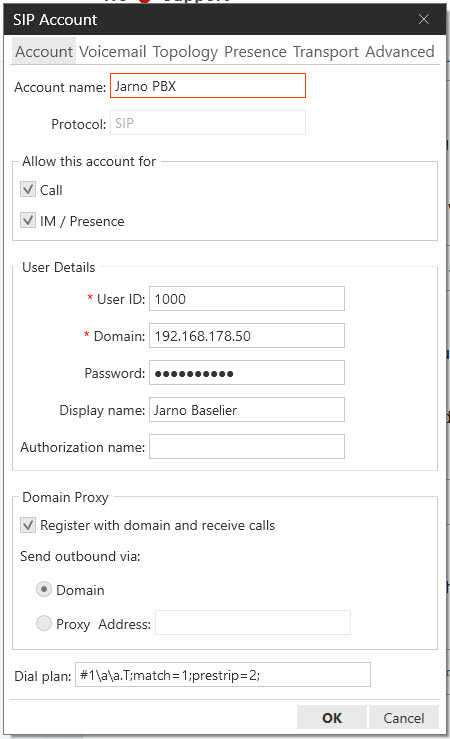Select the Password field

pyautogui.click(x=247, y=373)
